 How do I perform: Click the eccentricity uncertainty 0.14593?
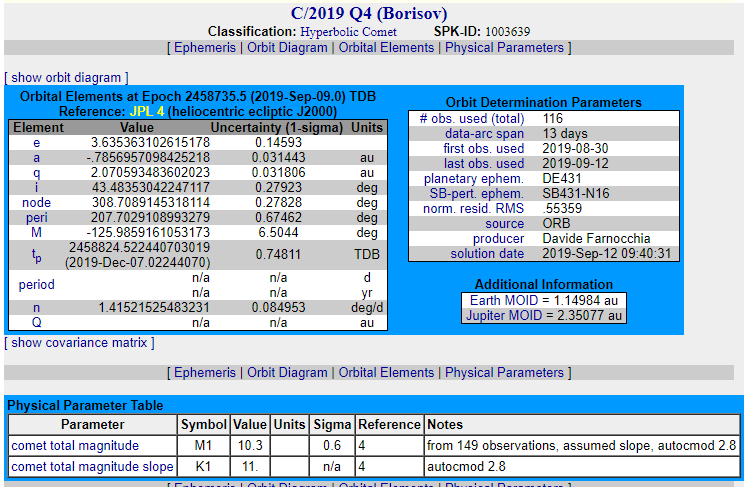278,143
